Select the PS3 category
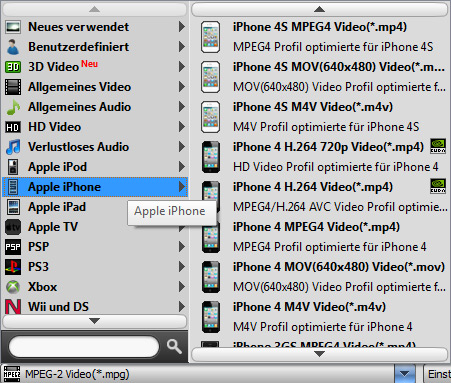Viewport: 451px width, 383px height. (x=95, y=267)
